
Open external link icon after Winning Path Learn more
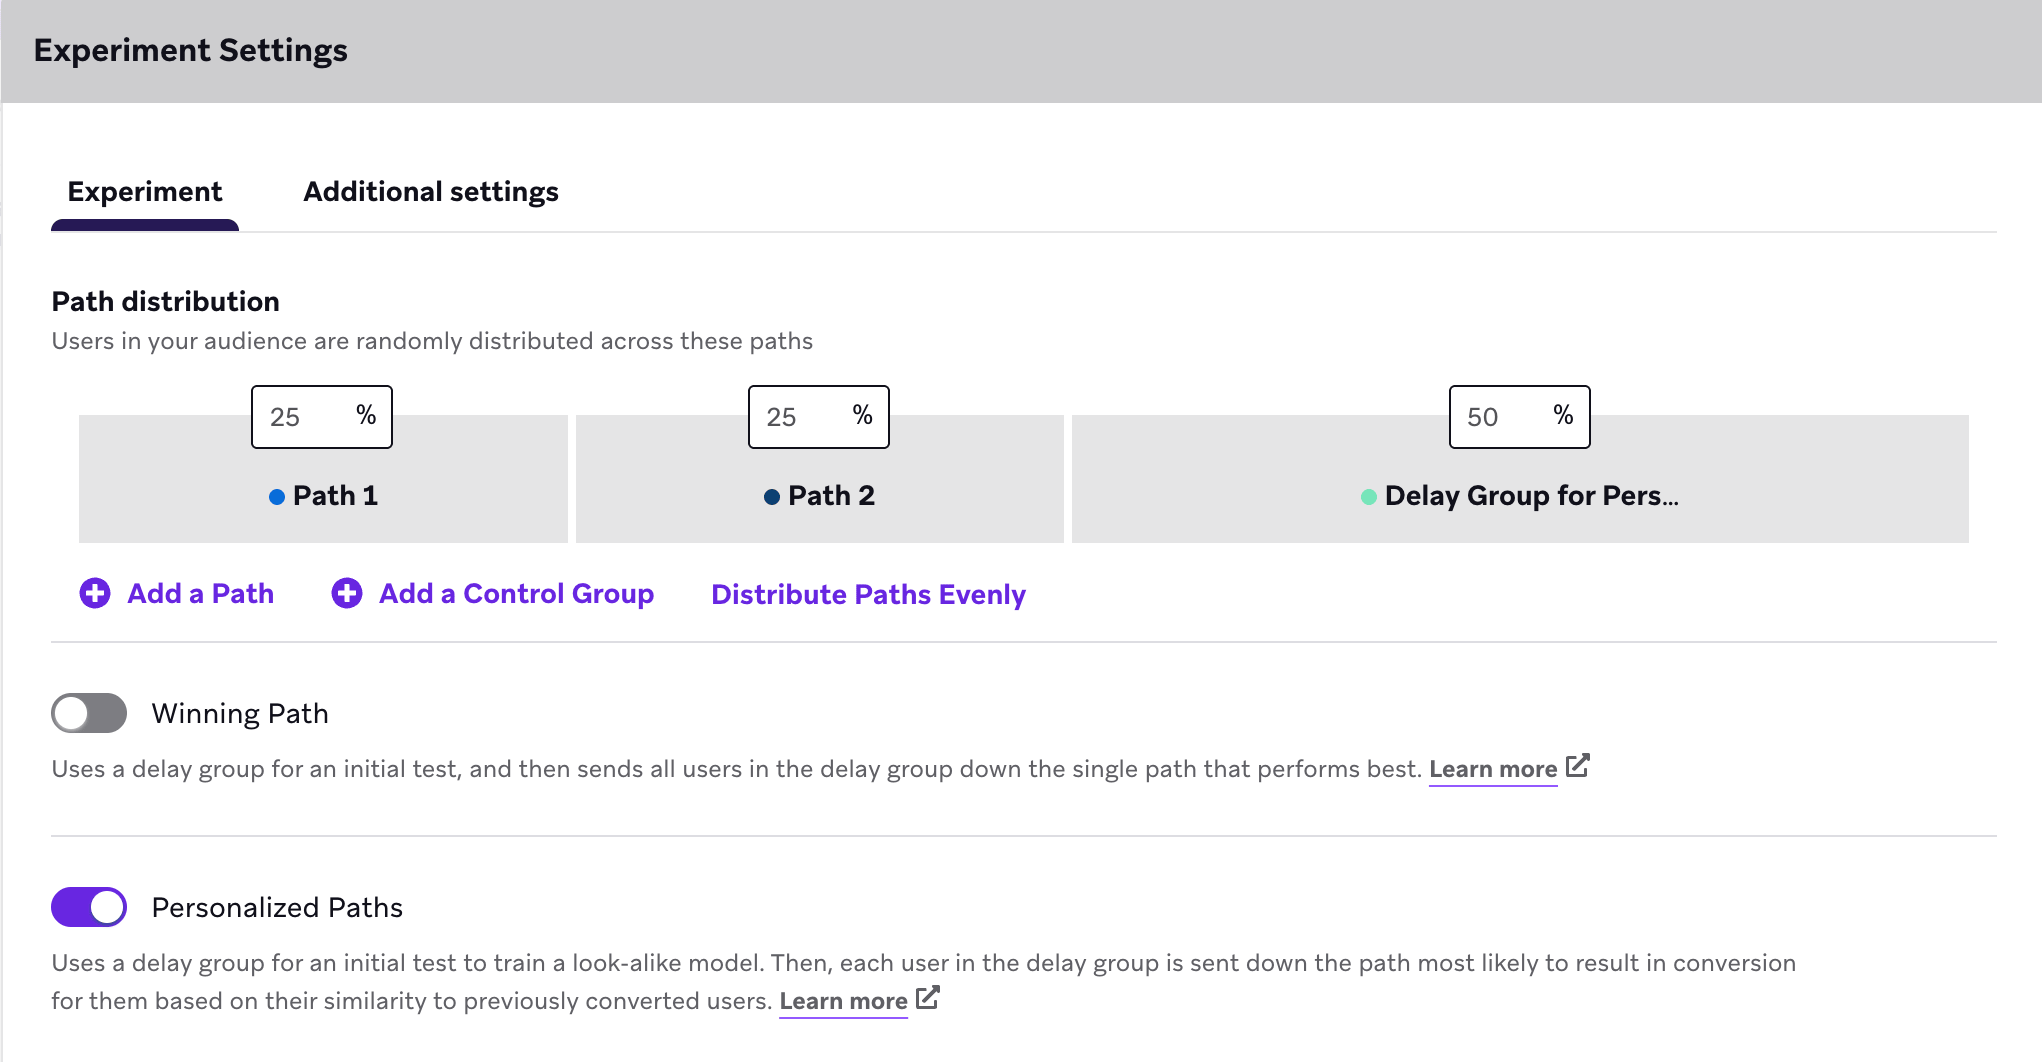tap(1578, 766)
